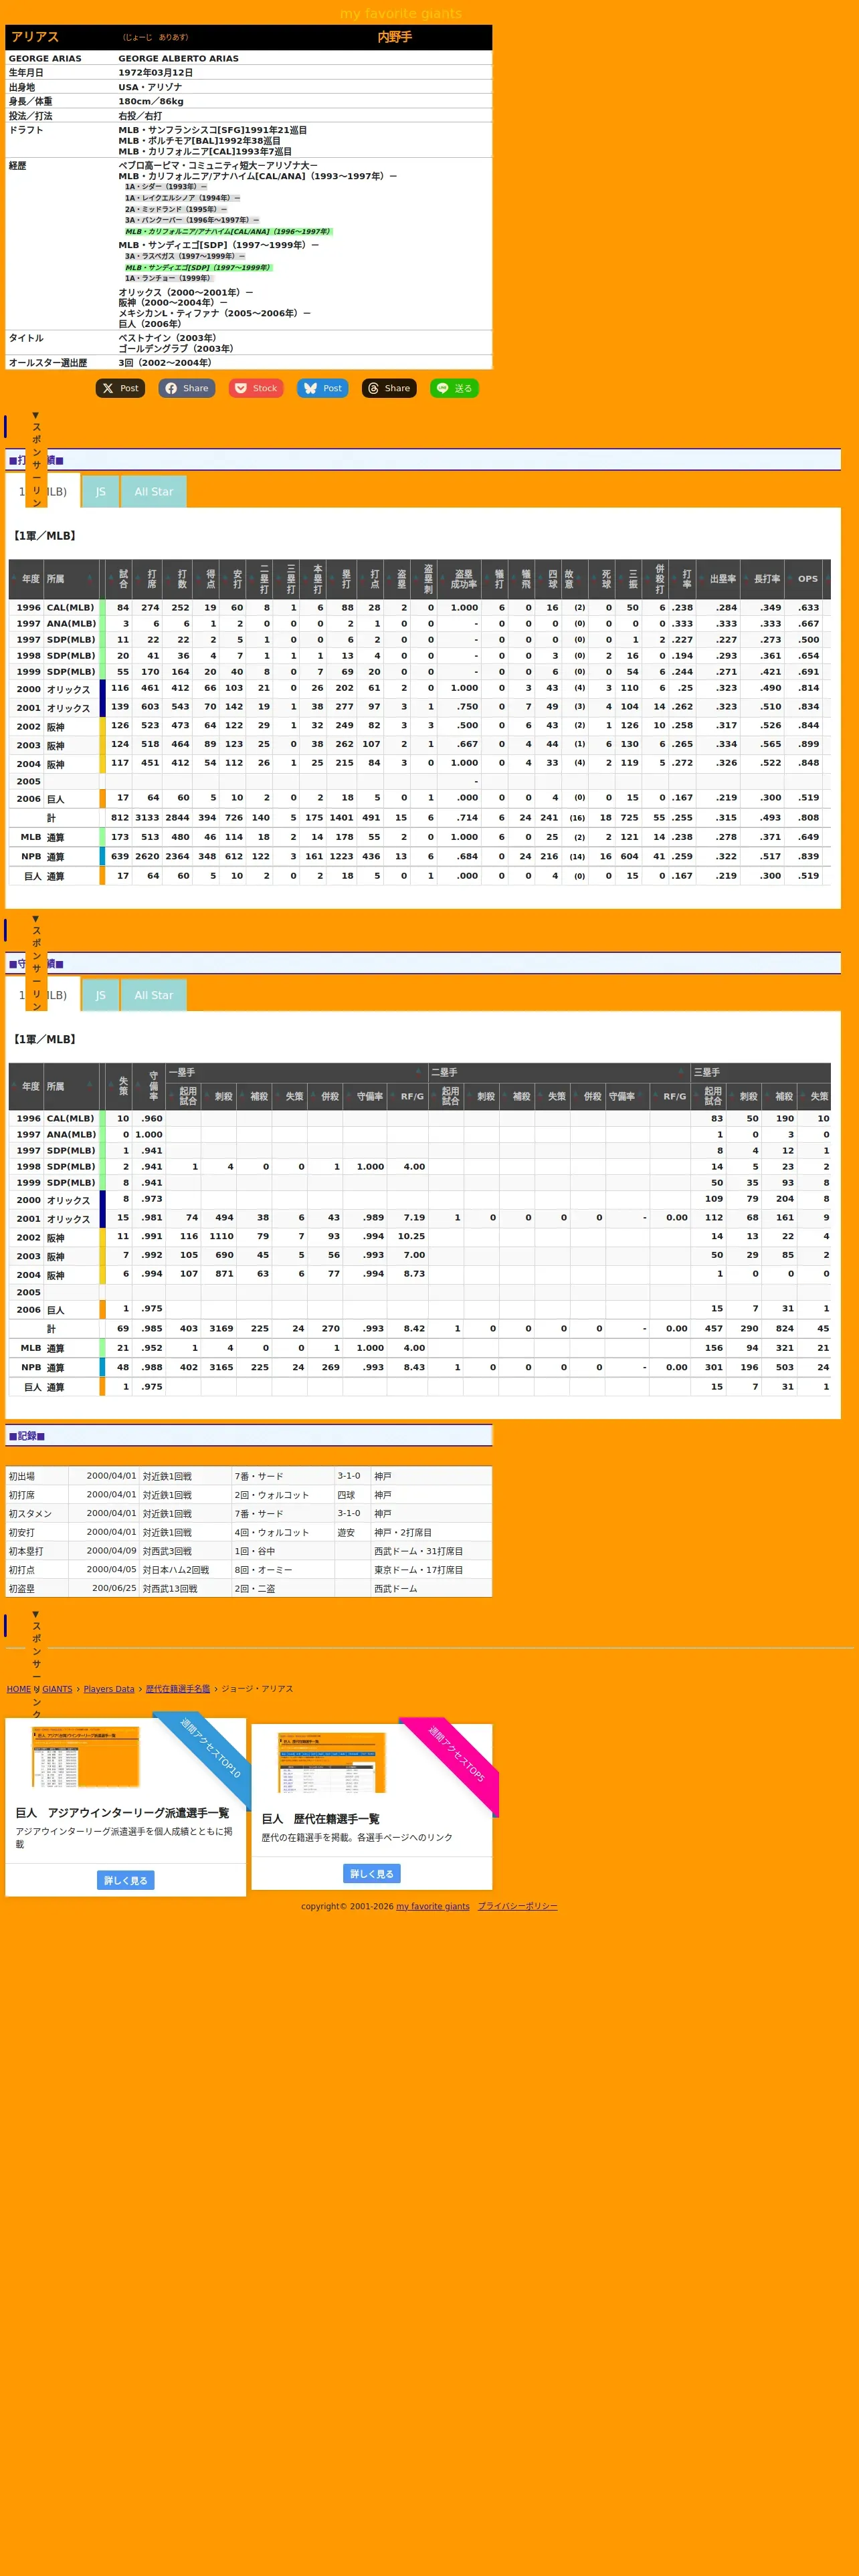The height and width of the screenshot is (2576, 859).
Task: Sort the batting table by 試合 column
Action: pyautogui.click(x=118, y=579)
